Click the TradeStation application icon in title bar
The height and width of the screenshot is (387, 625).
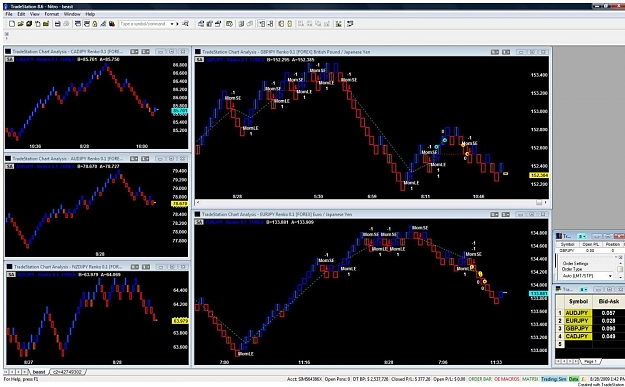[x=6, y=6]
